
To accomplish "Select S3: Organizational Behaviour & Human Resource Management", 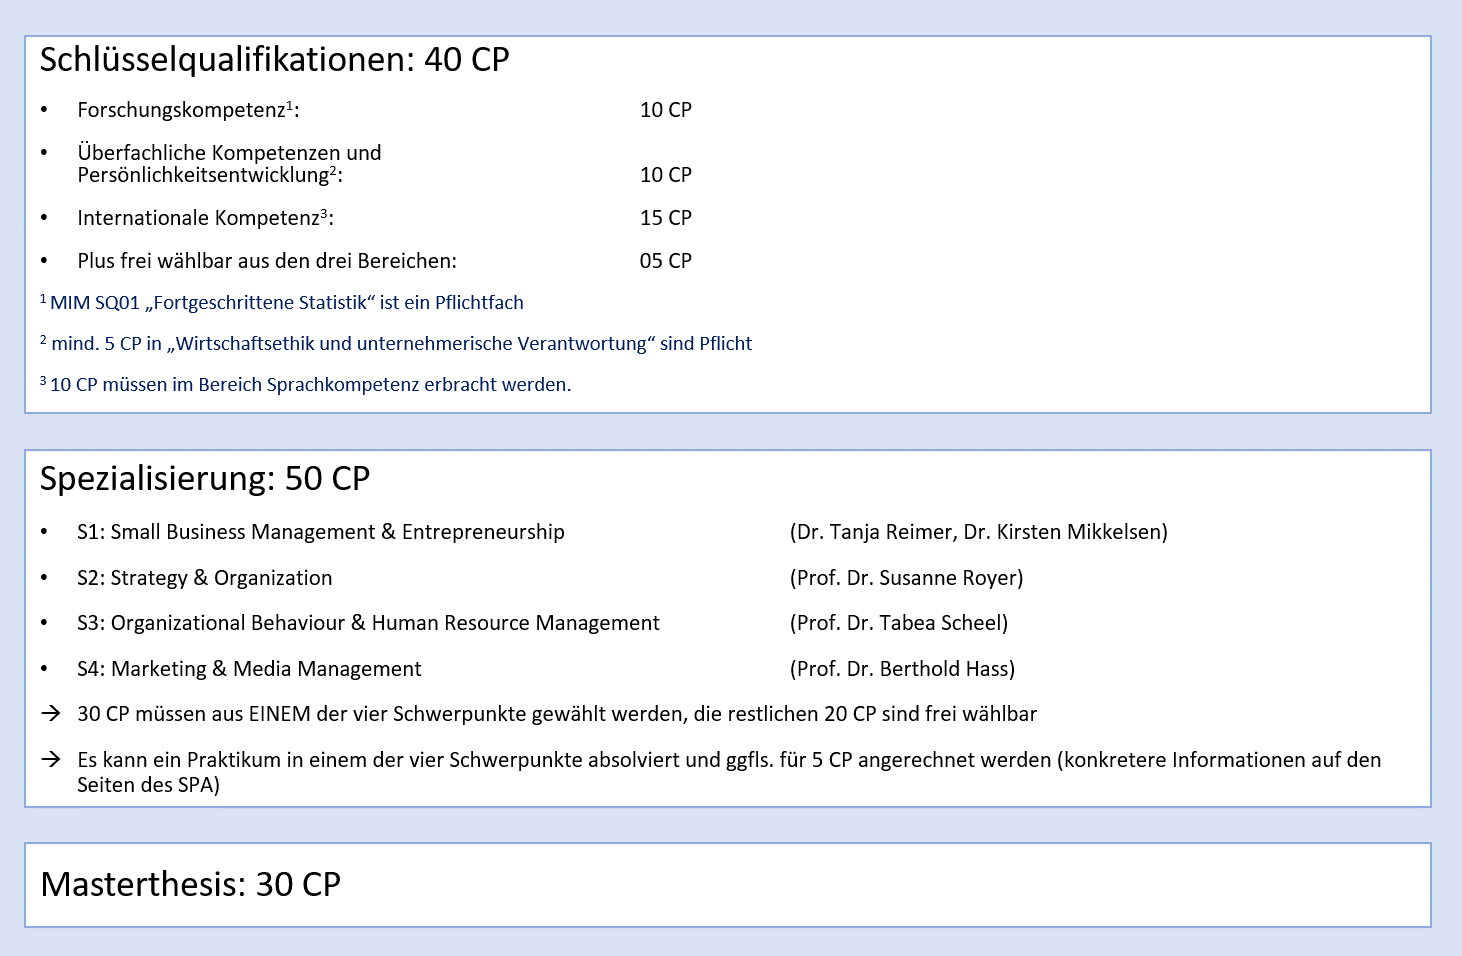I will pos(368,623).
